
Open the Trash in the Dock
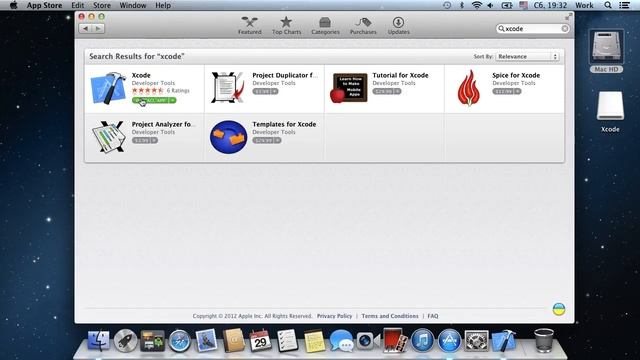[544, 340]
